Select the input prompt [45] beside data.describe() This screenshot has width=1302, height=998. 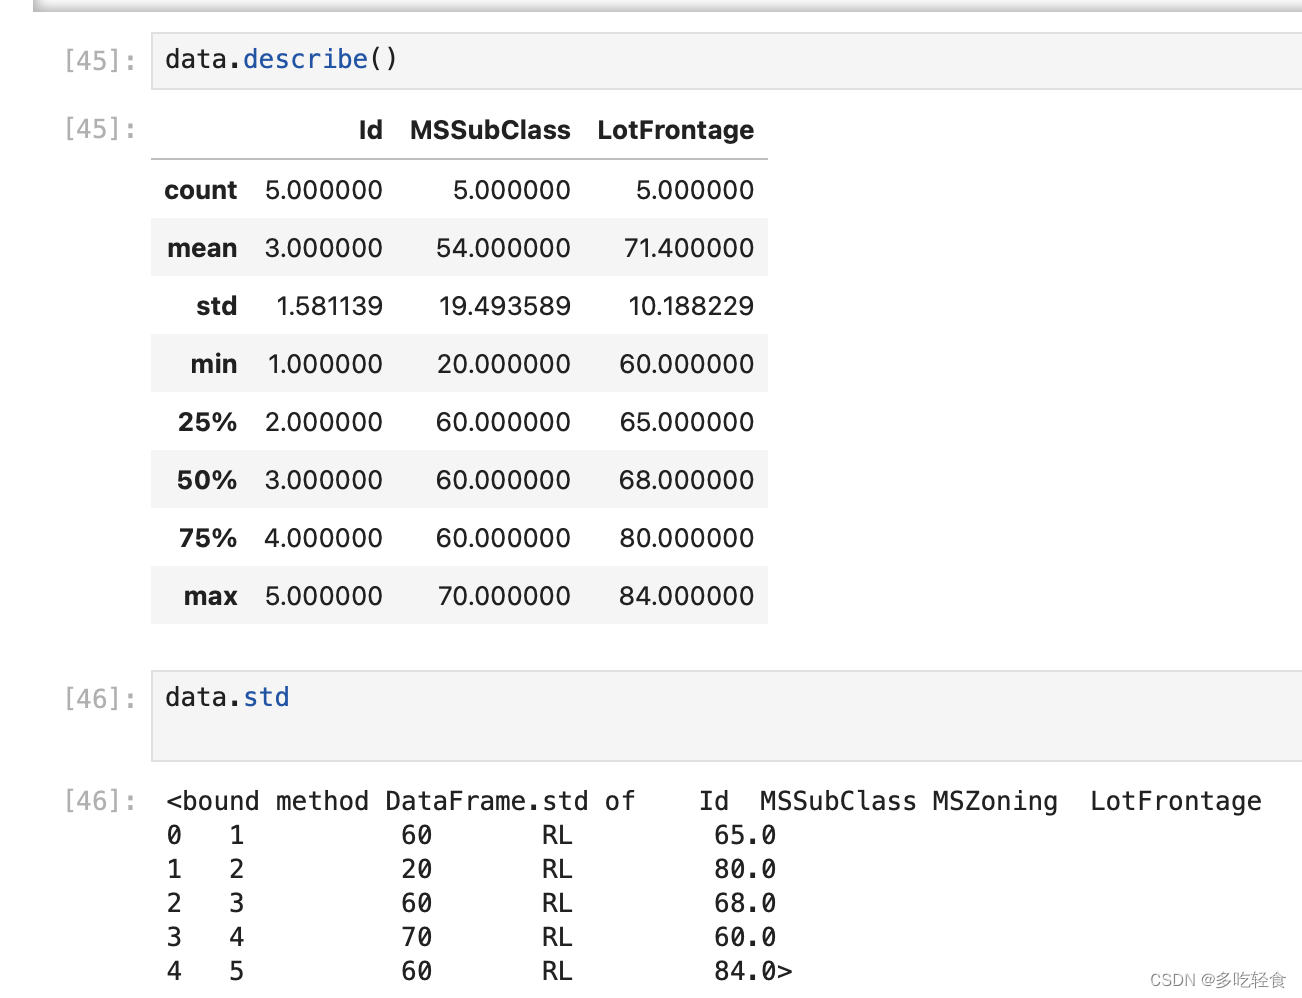click(100, 61)
